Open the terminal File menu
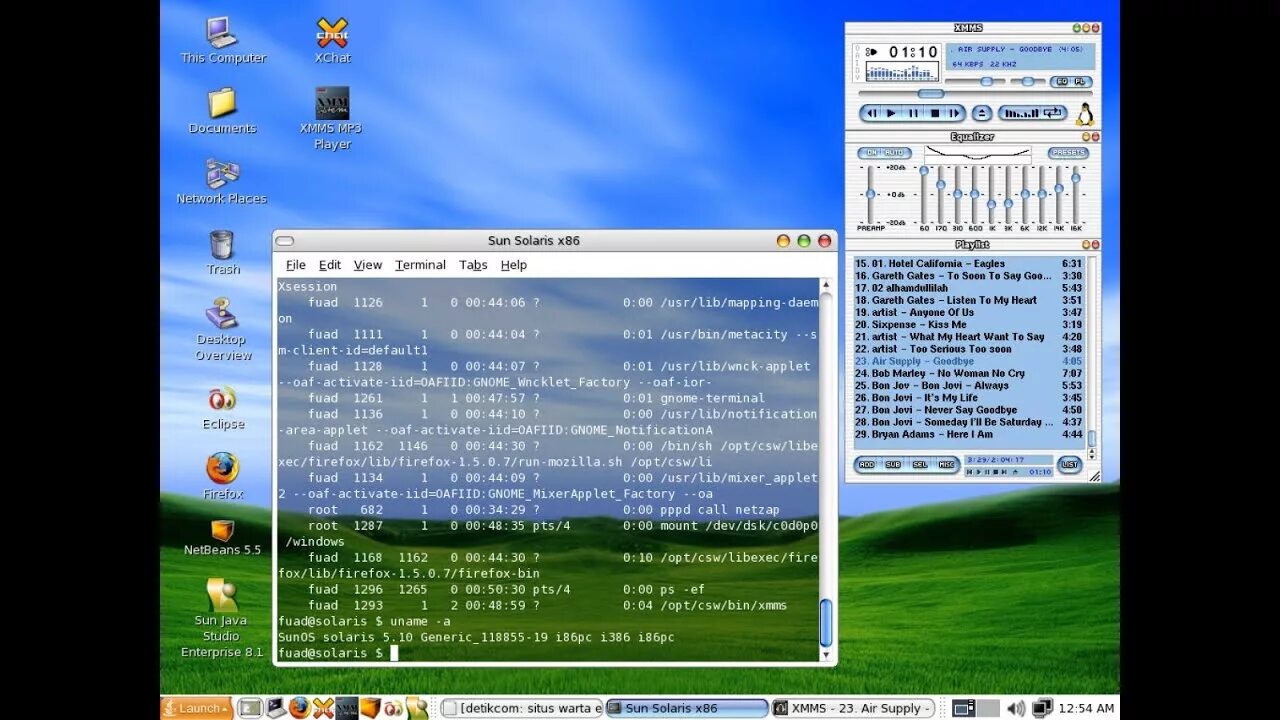 pos(296,265)
